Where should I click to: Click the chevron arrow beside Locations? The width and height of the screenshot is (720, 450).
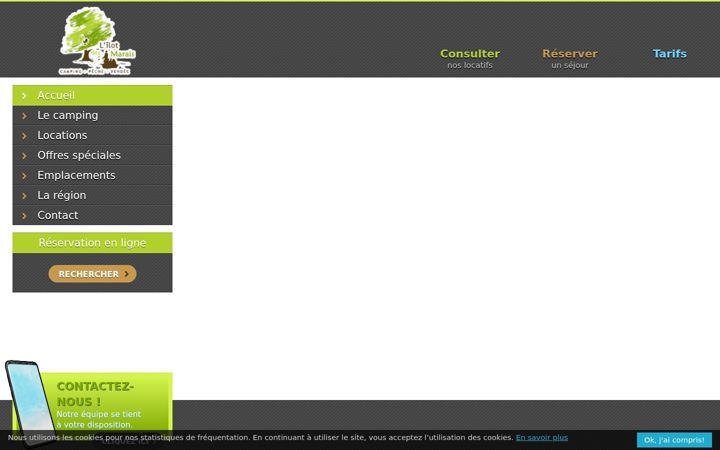click(24, 135)
